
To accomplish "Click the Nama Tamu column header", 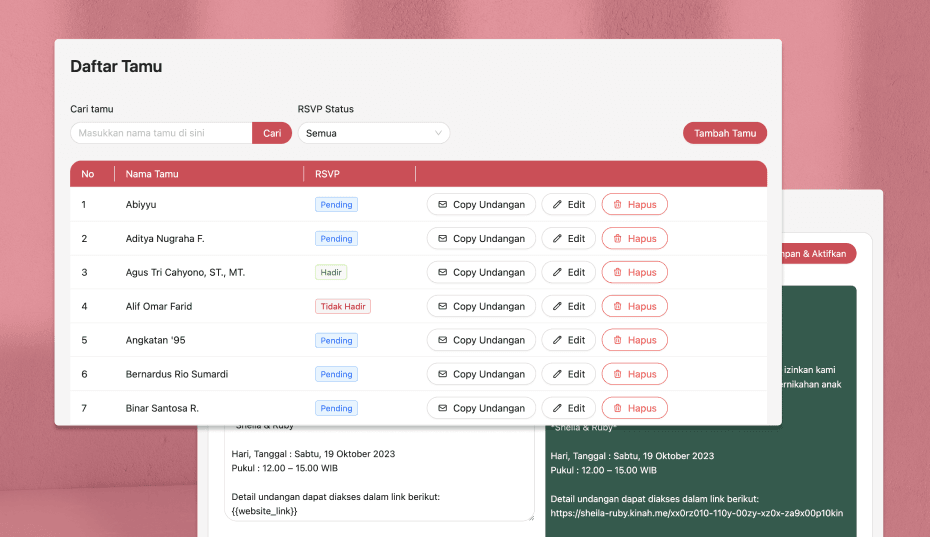I will click(152, 174).
